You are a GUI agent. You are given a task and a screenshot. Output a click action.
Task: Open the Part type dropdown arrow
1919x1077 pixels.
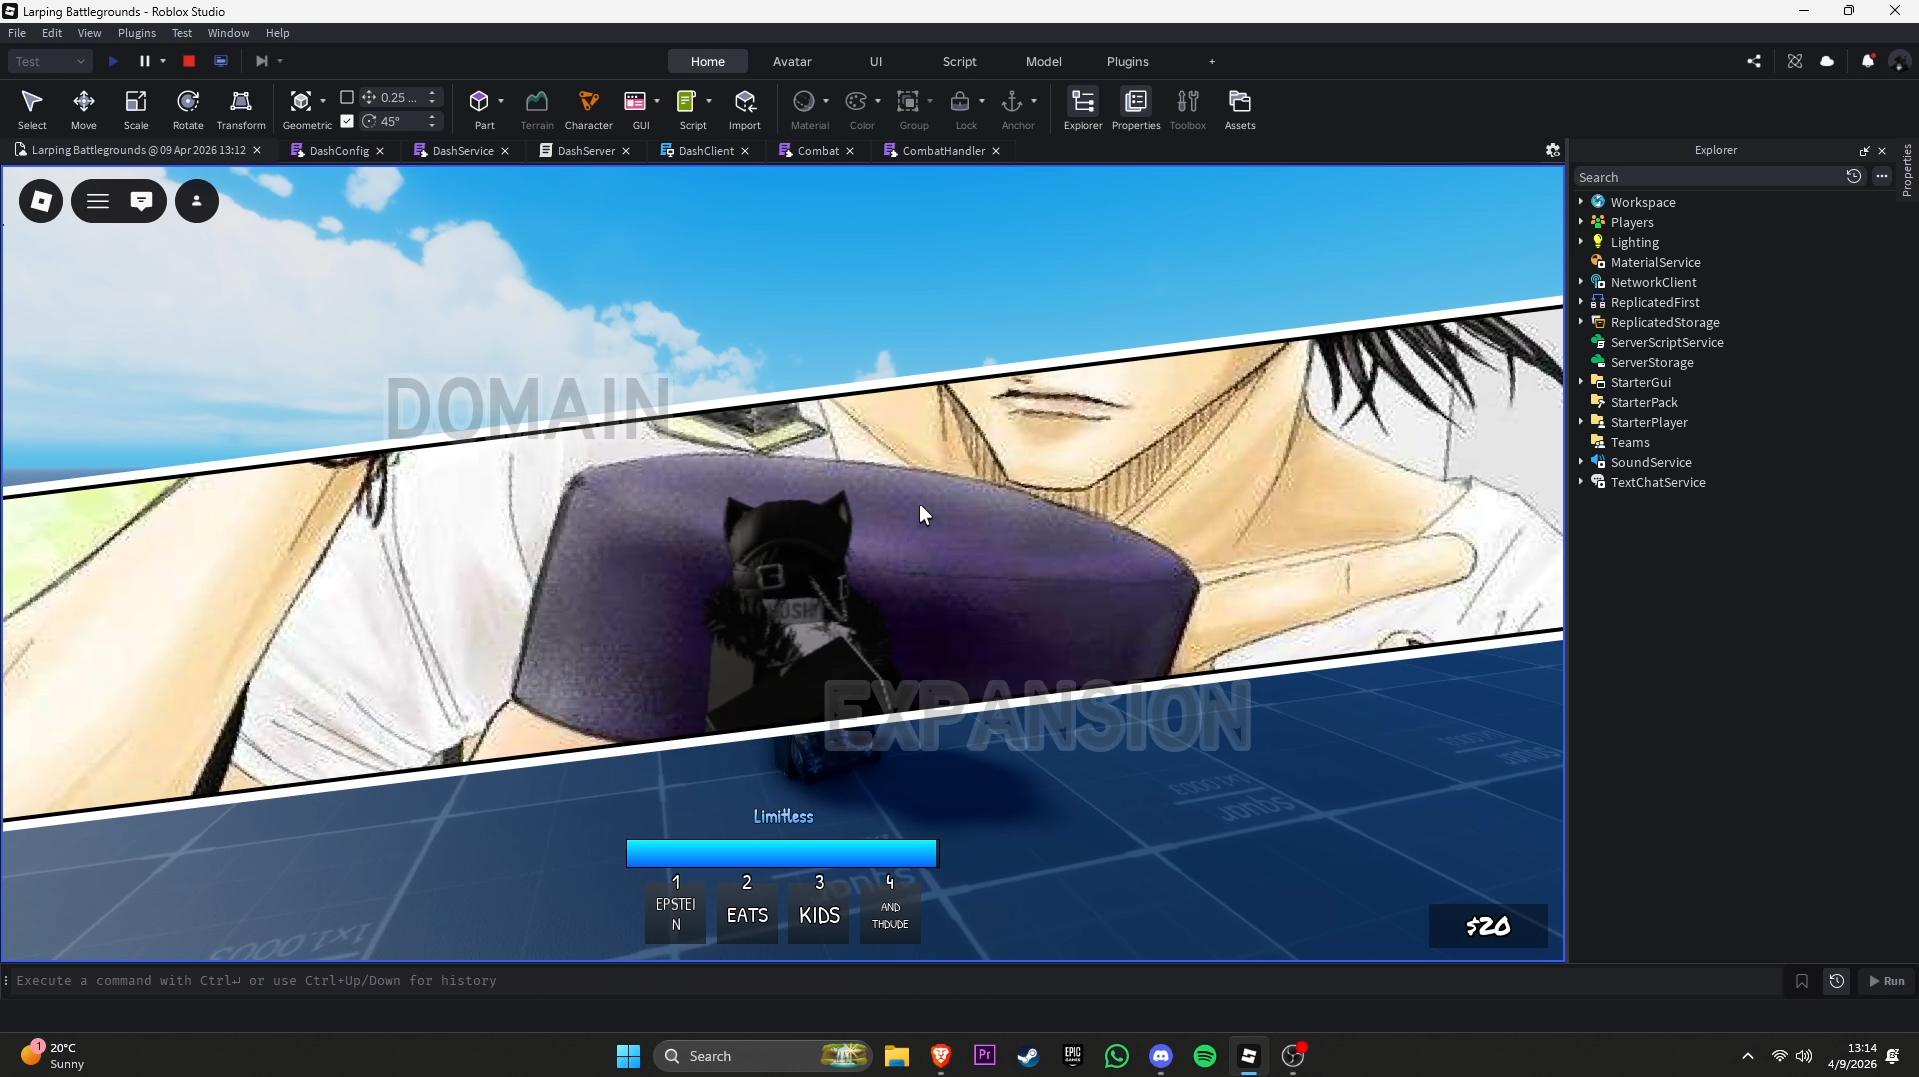pyautogui.click(x=501, y=101)
